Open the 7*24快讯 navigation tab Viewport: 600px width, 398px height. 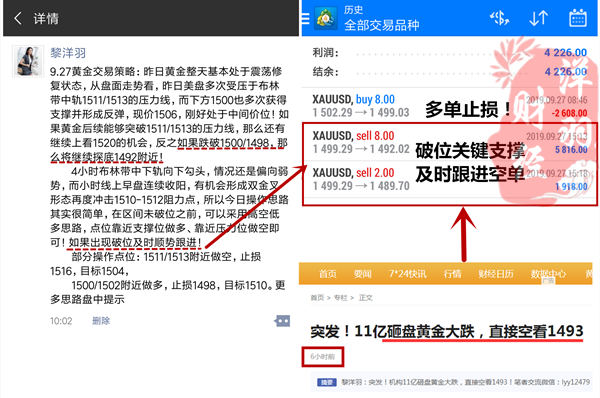click(x=408, y=274)
